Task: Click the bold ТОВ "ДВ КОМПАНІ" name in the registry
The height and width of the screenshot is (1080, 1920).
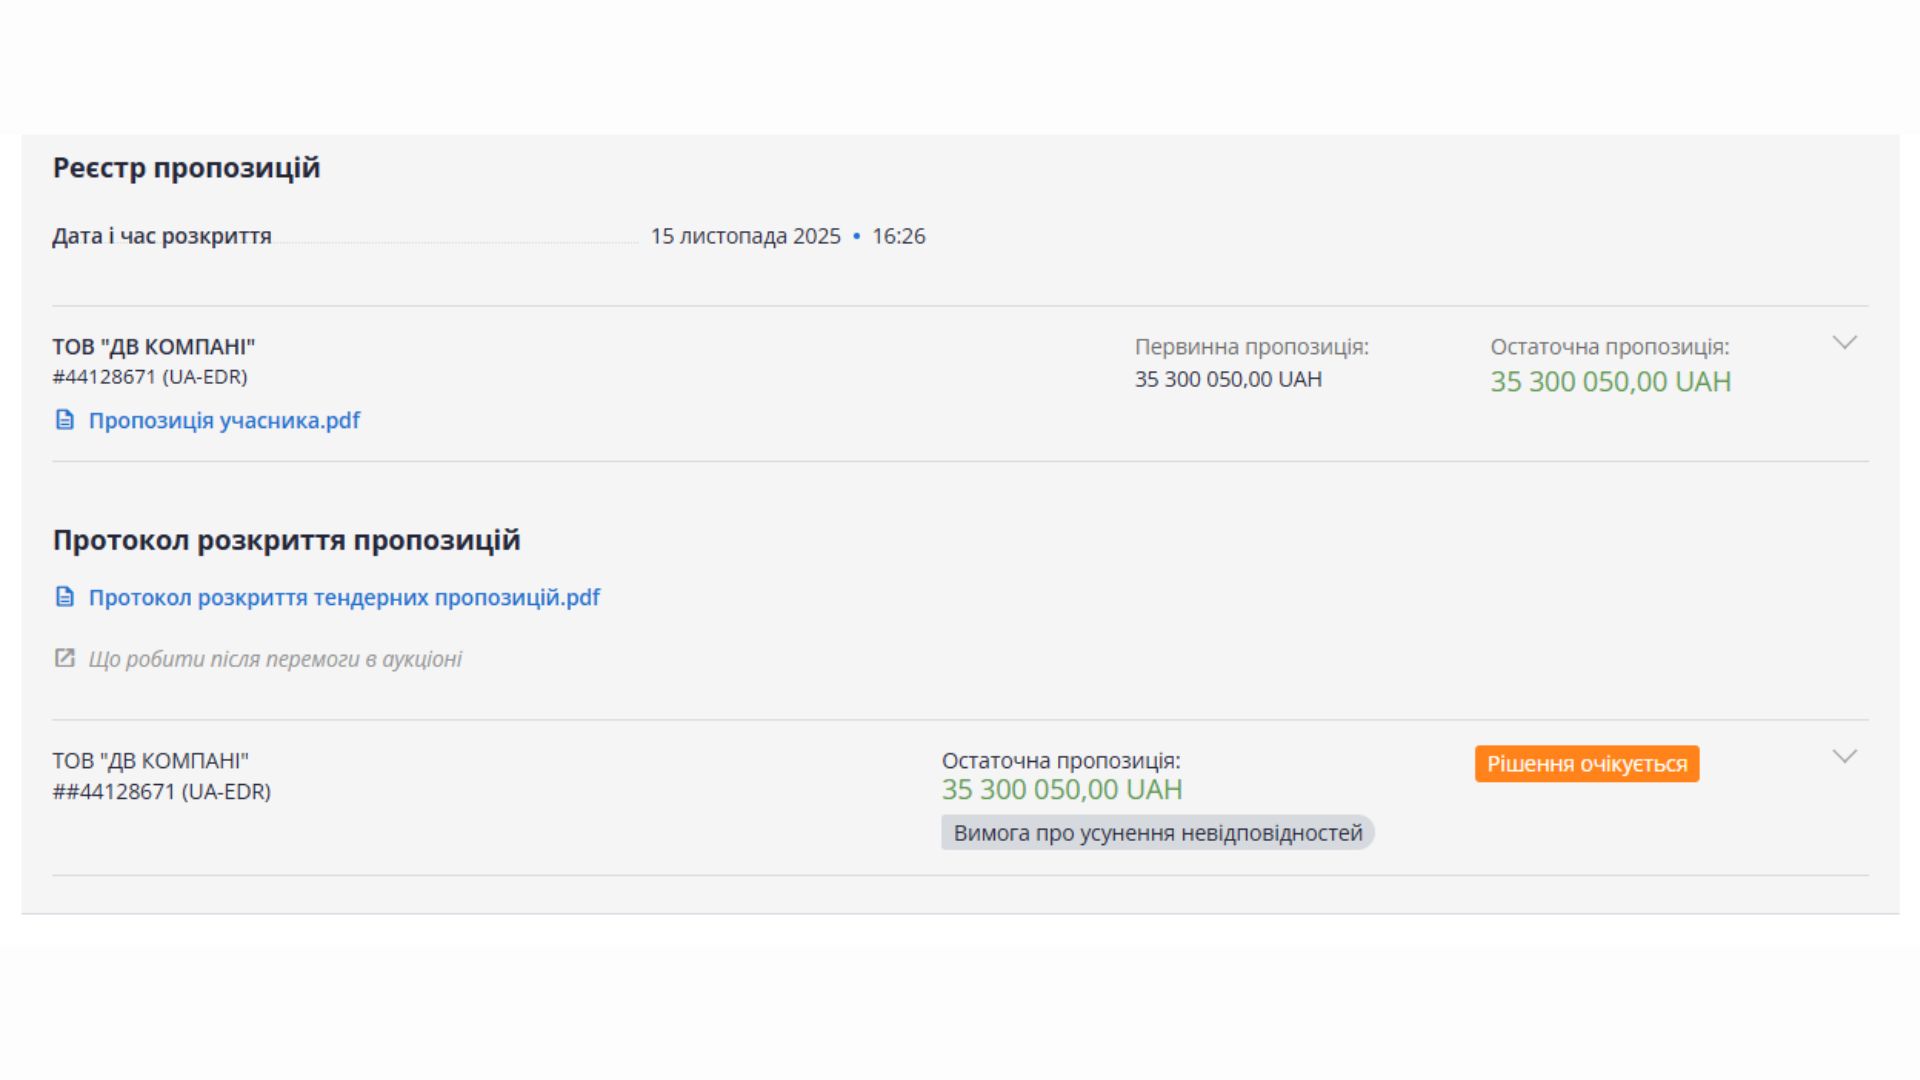Action: (153, 346)
